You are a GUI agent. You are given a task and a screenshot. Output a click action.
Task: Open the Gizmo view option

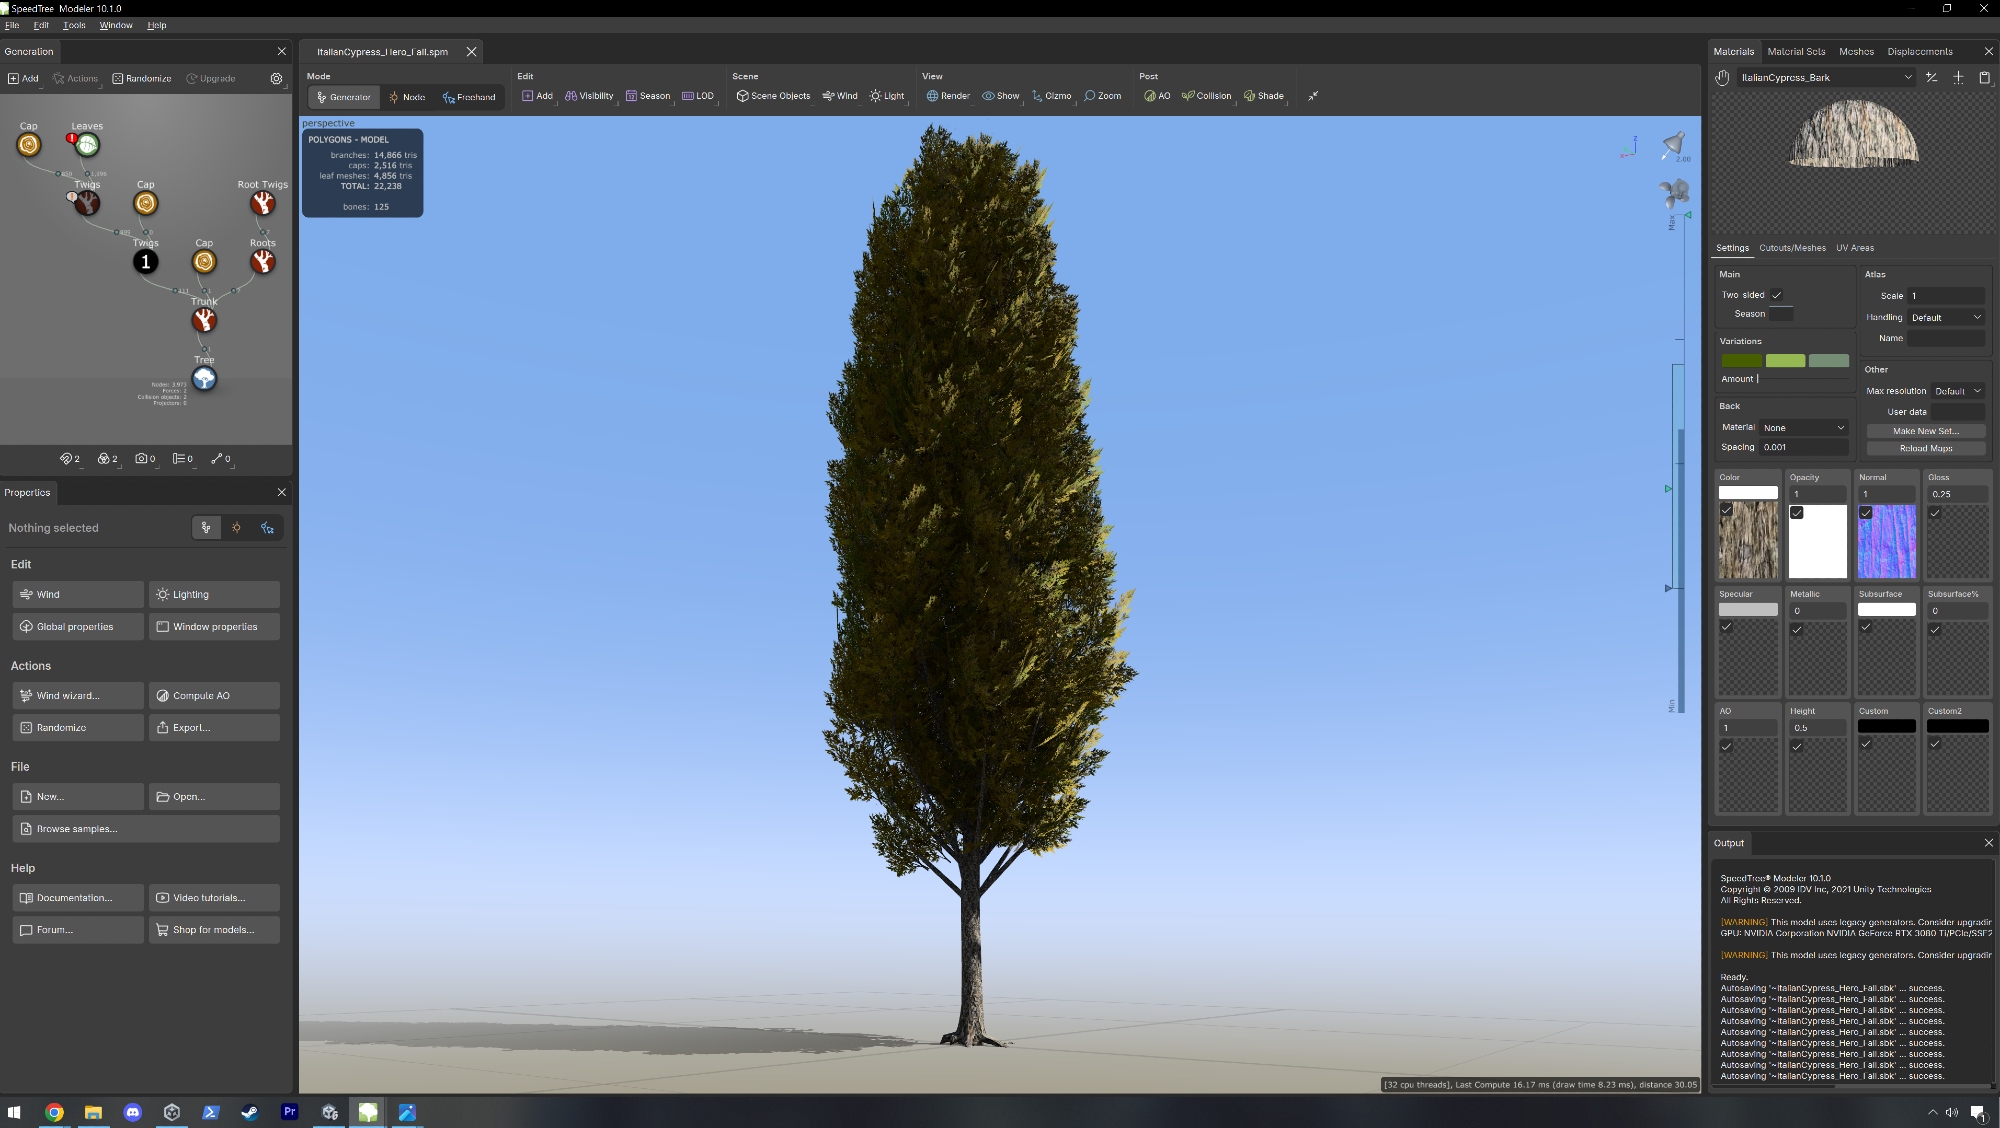1051,96
